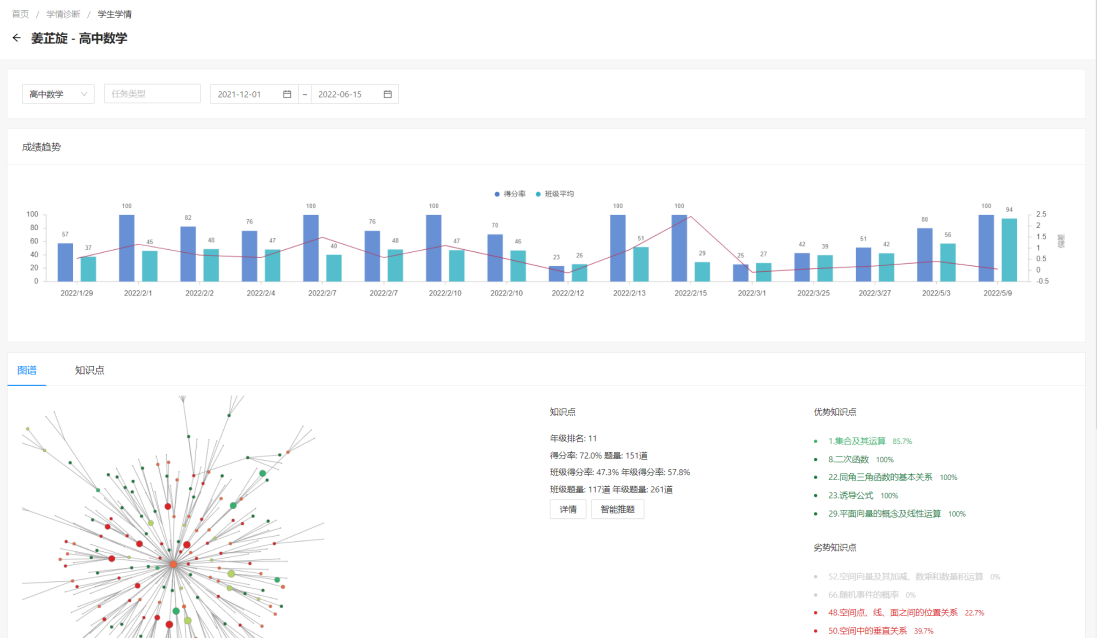Click the 智能推题 button
The image size is (1097, 638).
tap(617, 509)
